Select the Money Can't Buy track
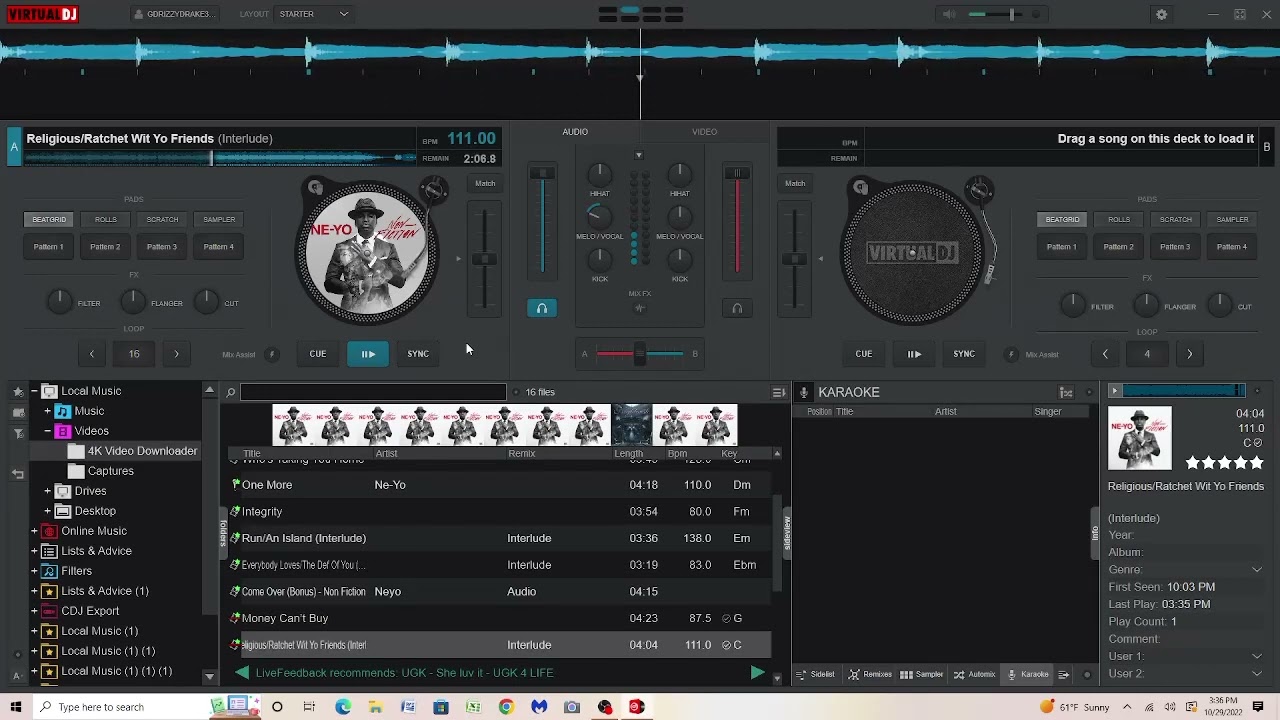Screen dimensions: 1280x720 [498, 618]
